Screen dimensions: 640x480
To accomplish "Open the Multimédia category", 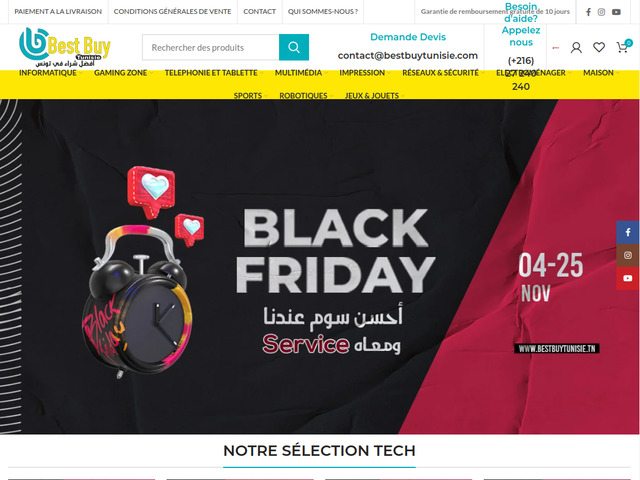I will coord(298,73).
